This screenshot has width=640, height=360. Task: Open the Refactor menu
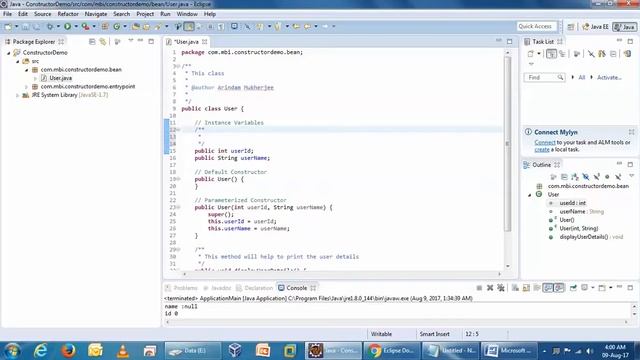(68, 14)
